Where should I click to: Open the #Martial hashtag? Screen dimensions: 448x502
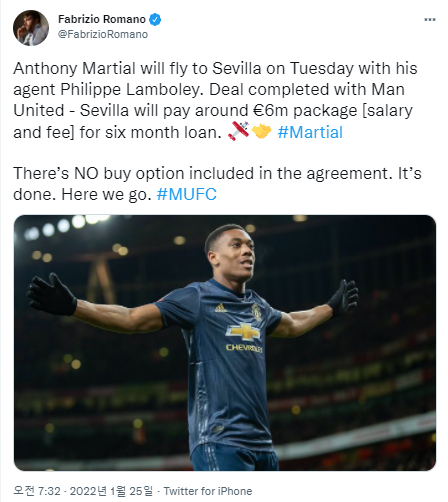[x=310, y=132]
